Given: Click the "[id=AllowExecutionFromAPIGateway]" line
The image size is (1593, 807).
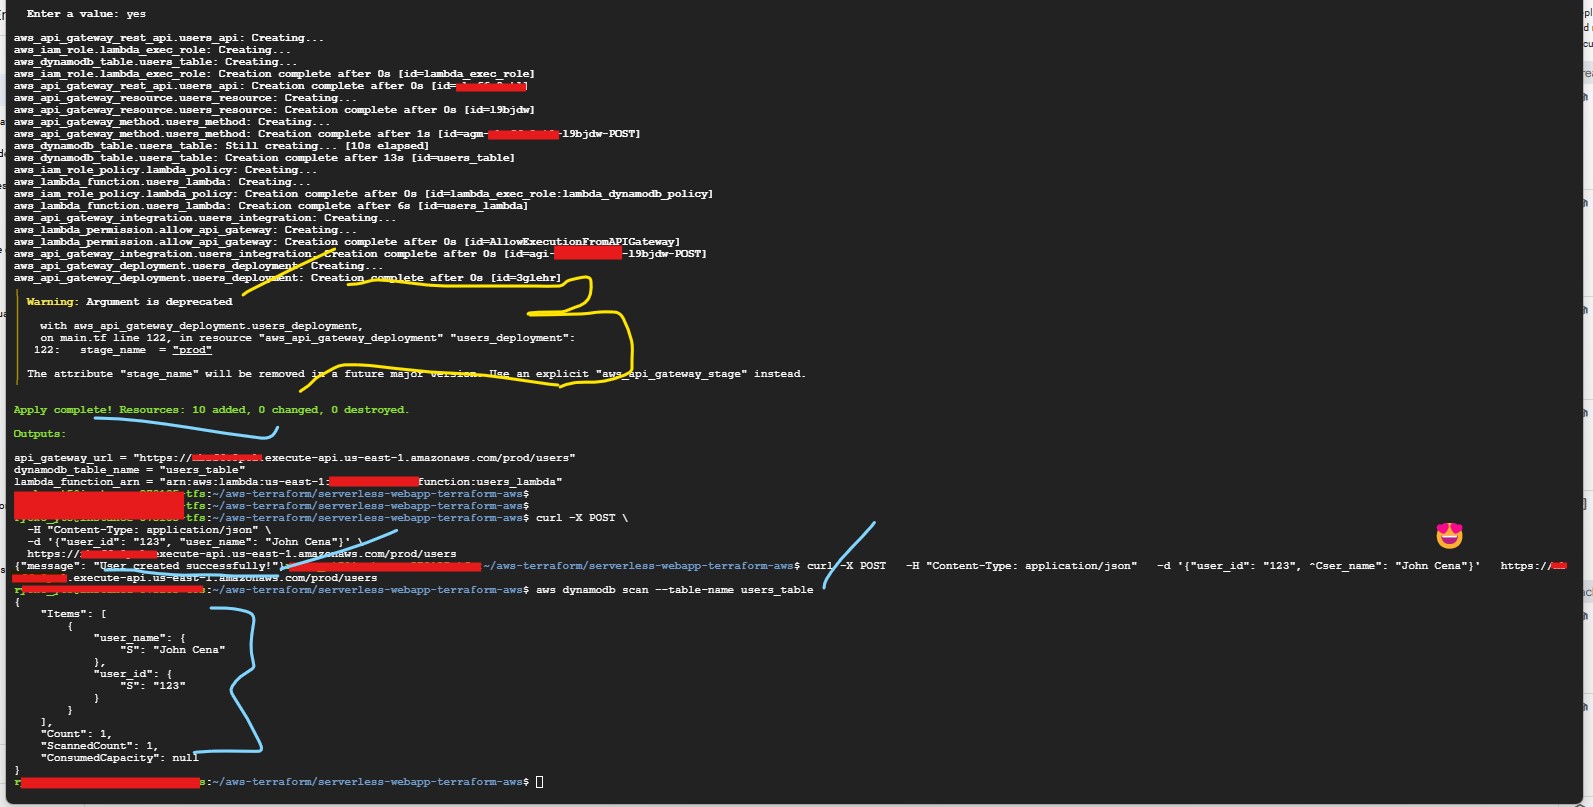Looking at the screenshot, I should tap(346, 242).
